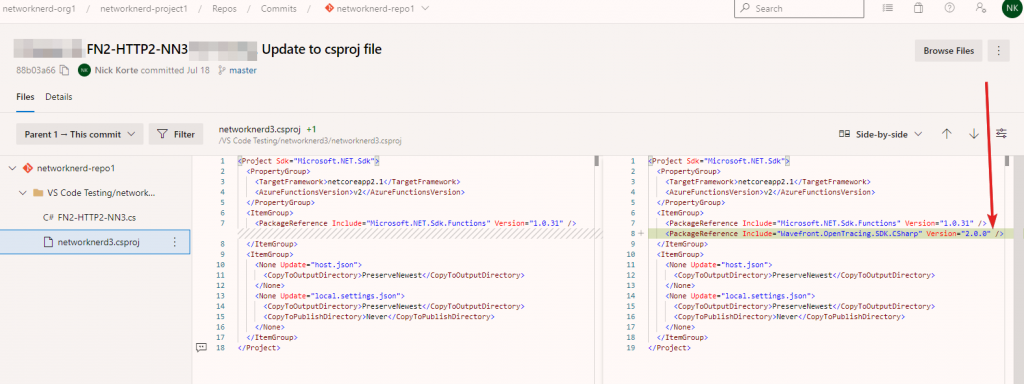1024x384 pixels.
Task: Click the Update to csproj file title
Action: pos(321,50)
